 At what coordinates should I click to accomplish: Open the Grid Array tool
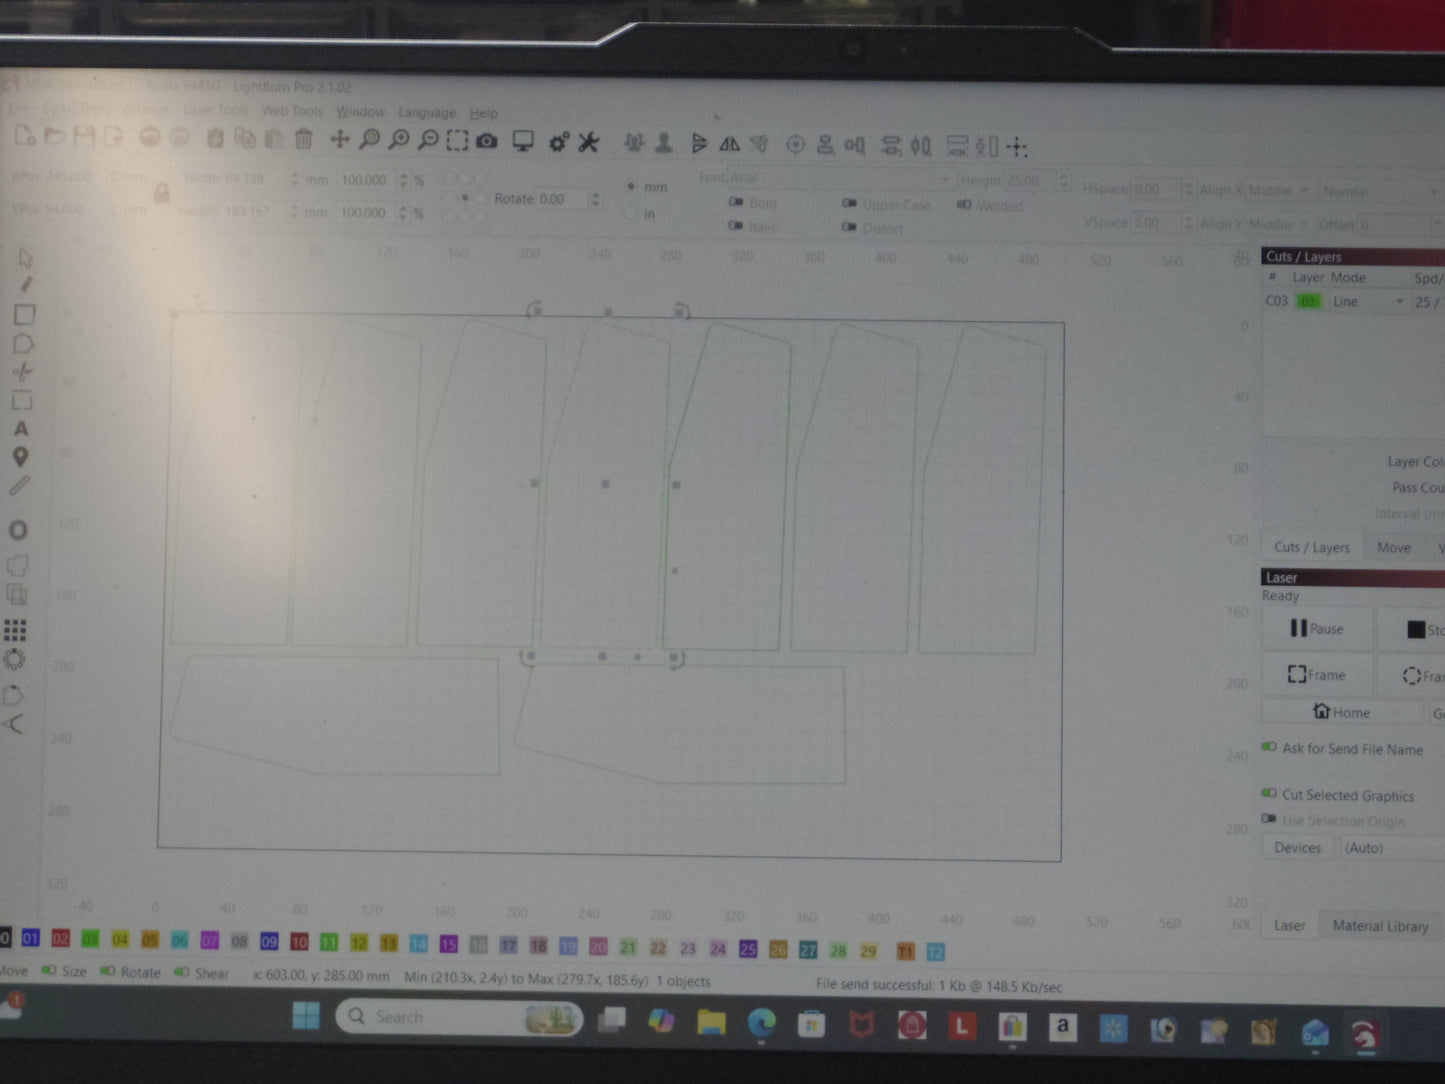coord(15,629)
